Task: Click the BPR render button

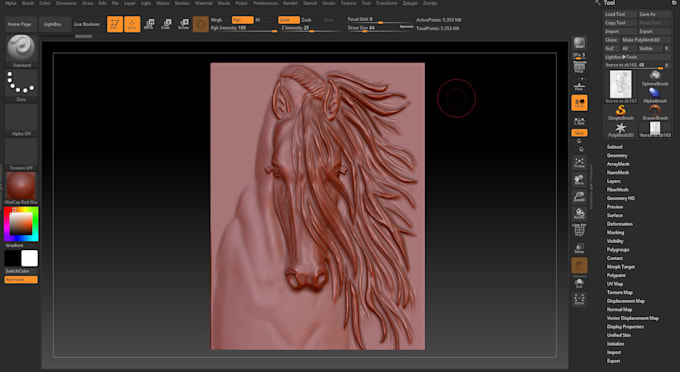Action: point(579,42)
